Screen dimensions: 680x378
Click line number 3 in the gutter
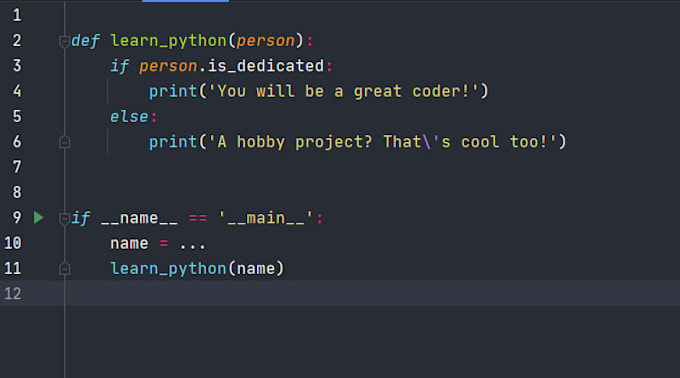(x=17, y=66)
